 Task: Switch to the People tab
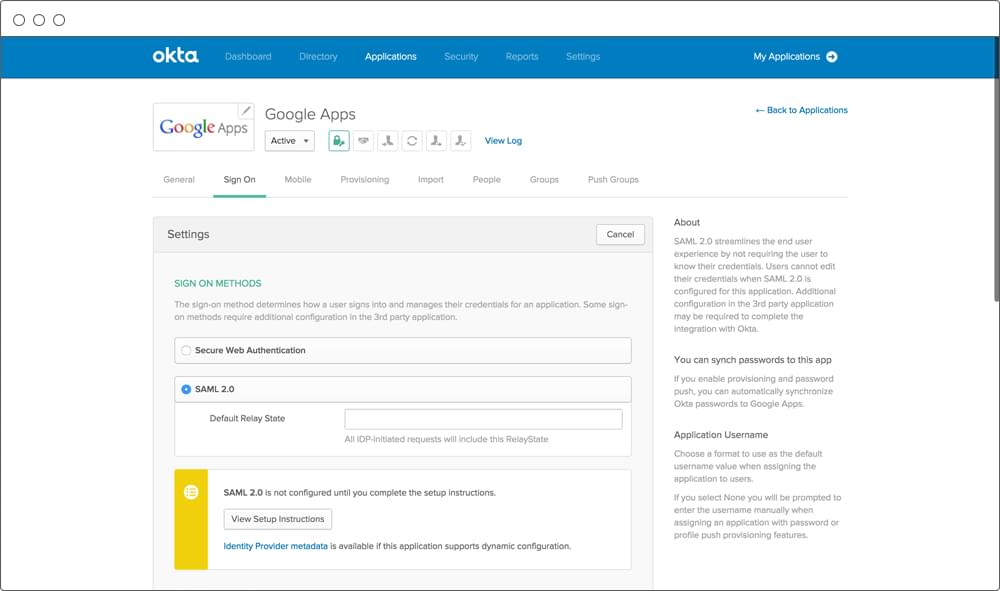point(487,180)
